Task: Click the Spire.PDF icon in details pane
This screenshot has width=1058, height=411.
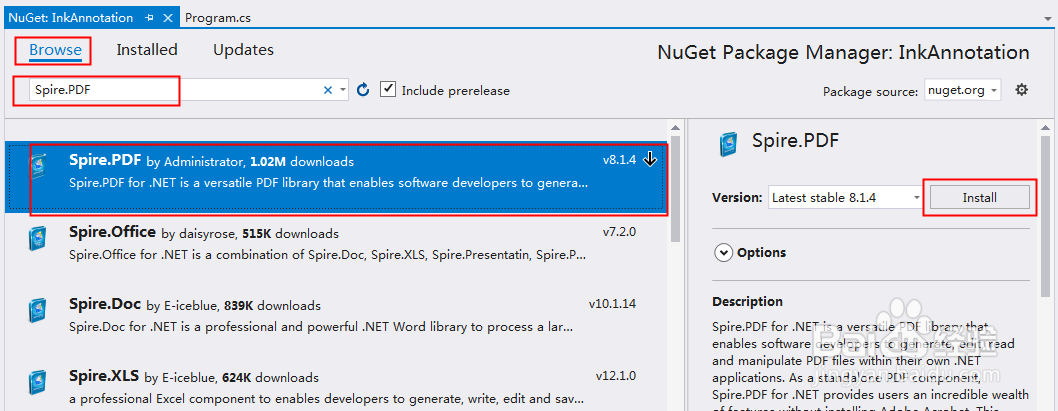Action: pyautogui.click(x=728, y=143)
